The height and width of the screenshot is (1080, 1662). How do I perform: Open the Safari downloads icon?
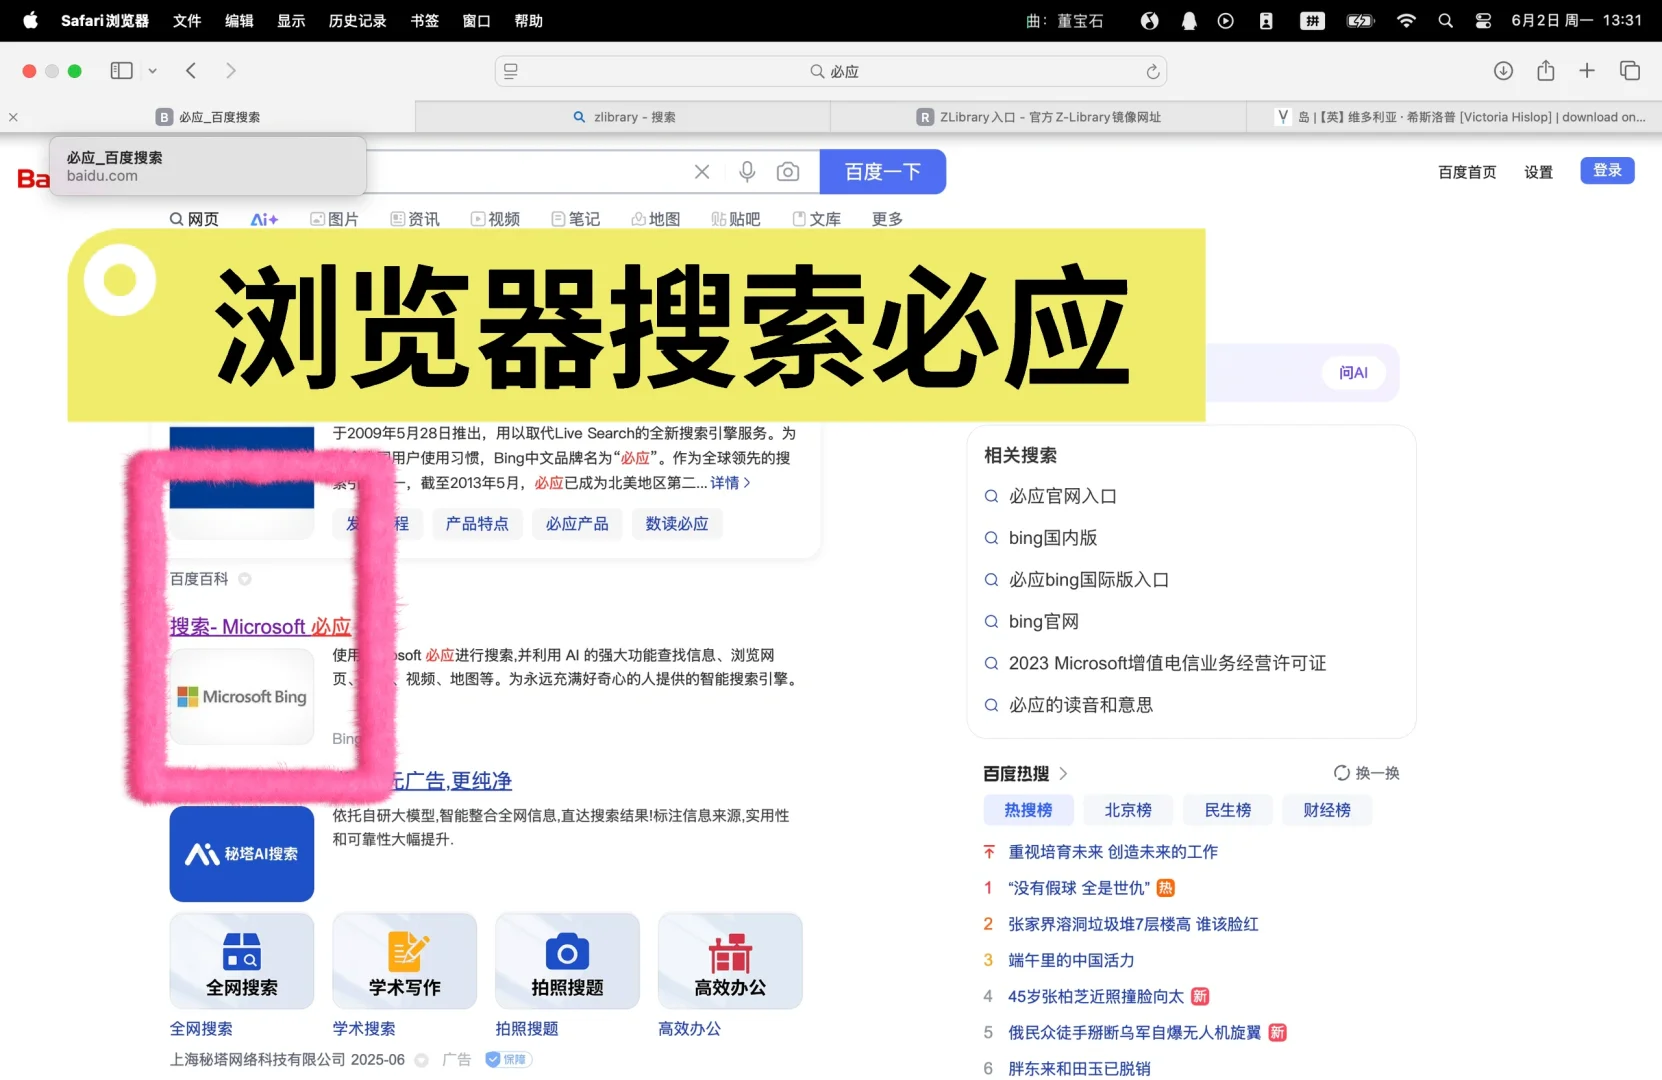1503,70
